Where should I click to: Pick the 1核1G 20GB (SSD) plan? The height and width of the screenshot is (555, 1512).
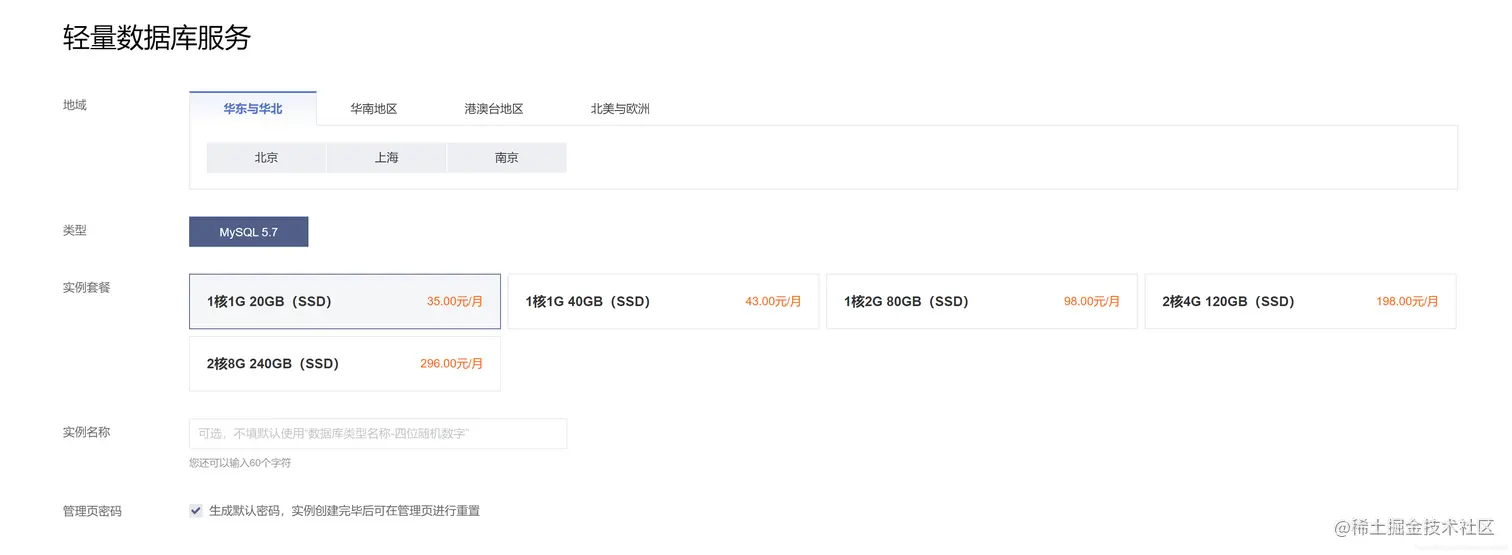pyautogui.click(x=345, y=301)
